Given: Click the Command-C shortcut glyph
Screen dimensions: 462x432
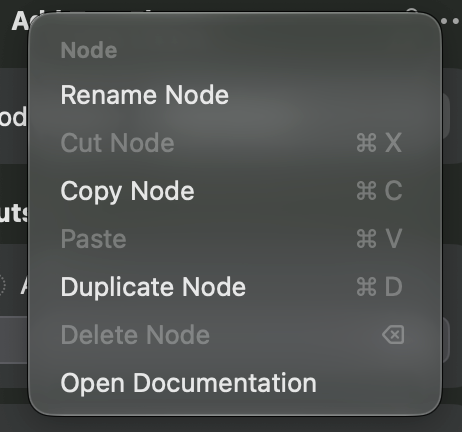Looking at the screenshot, I should [379, 191].
